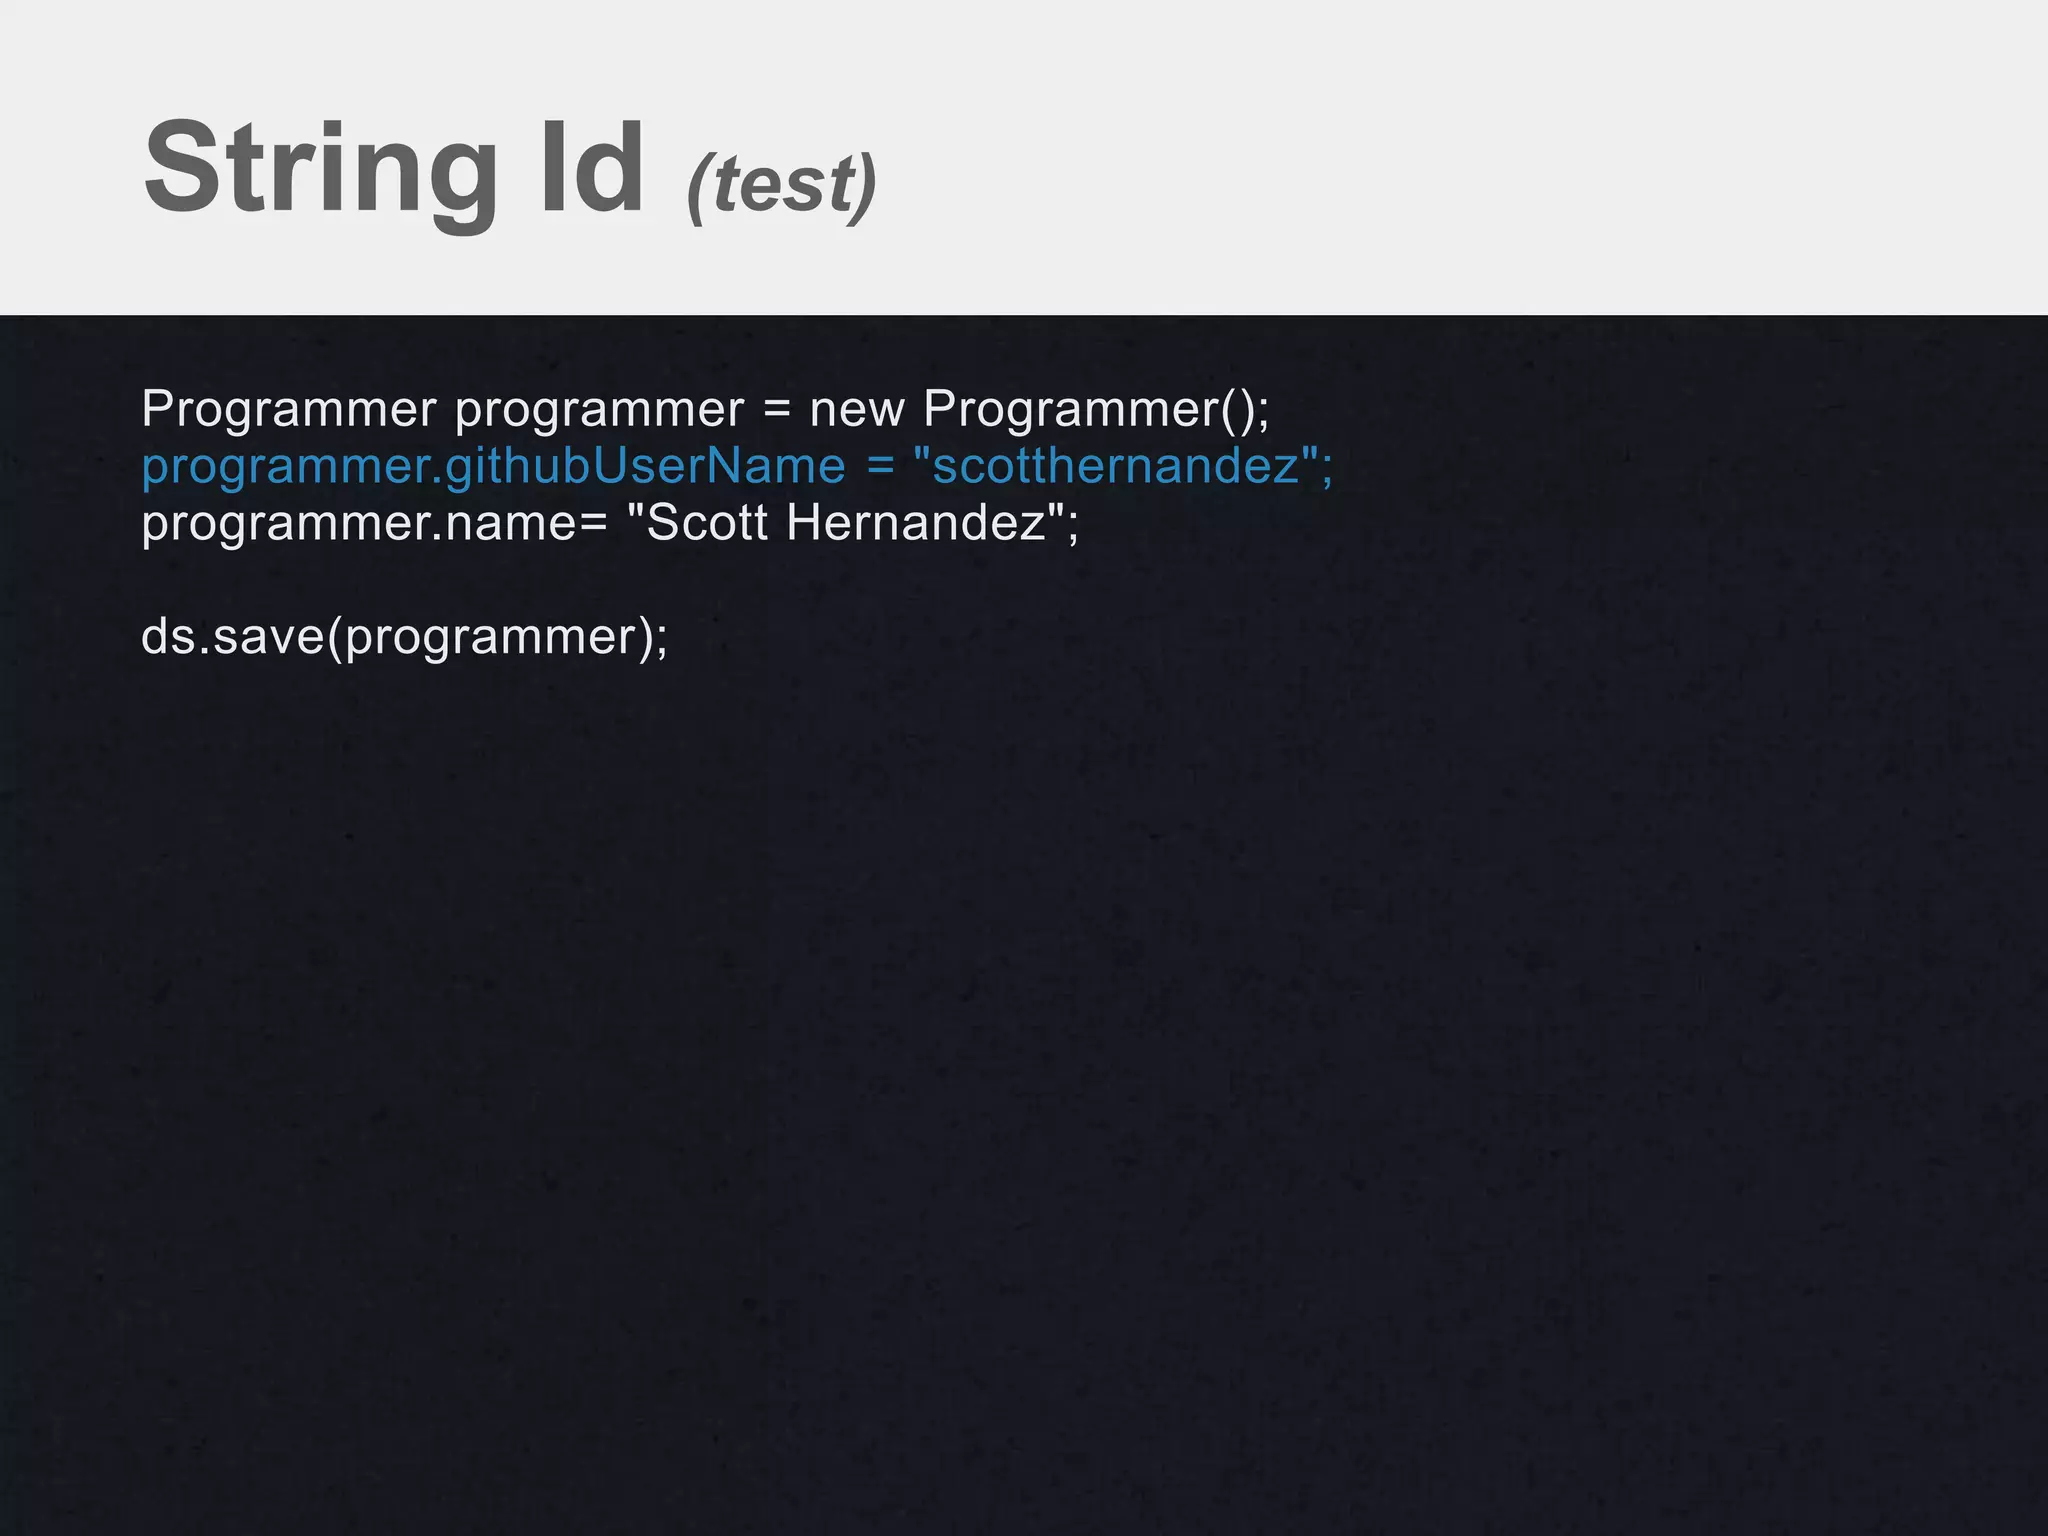Click the 'ds.save(programmer);' code line
Viewport: 2048px width, 1536px height.
(x=405, y=637)
